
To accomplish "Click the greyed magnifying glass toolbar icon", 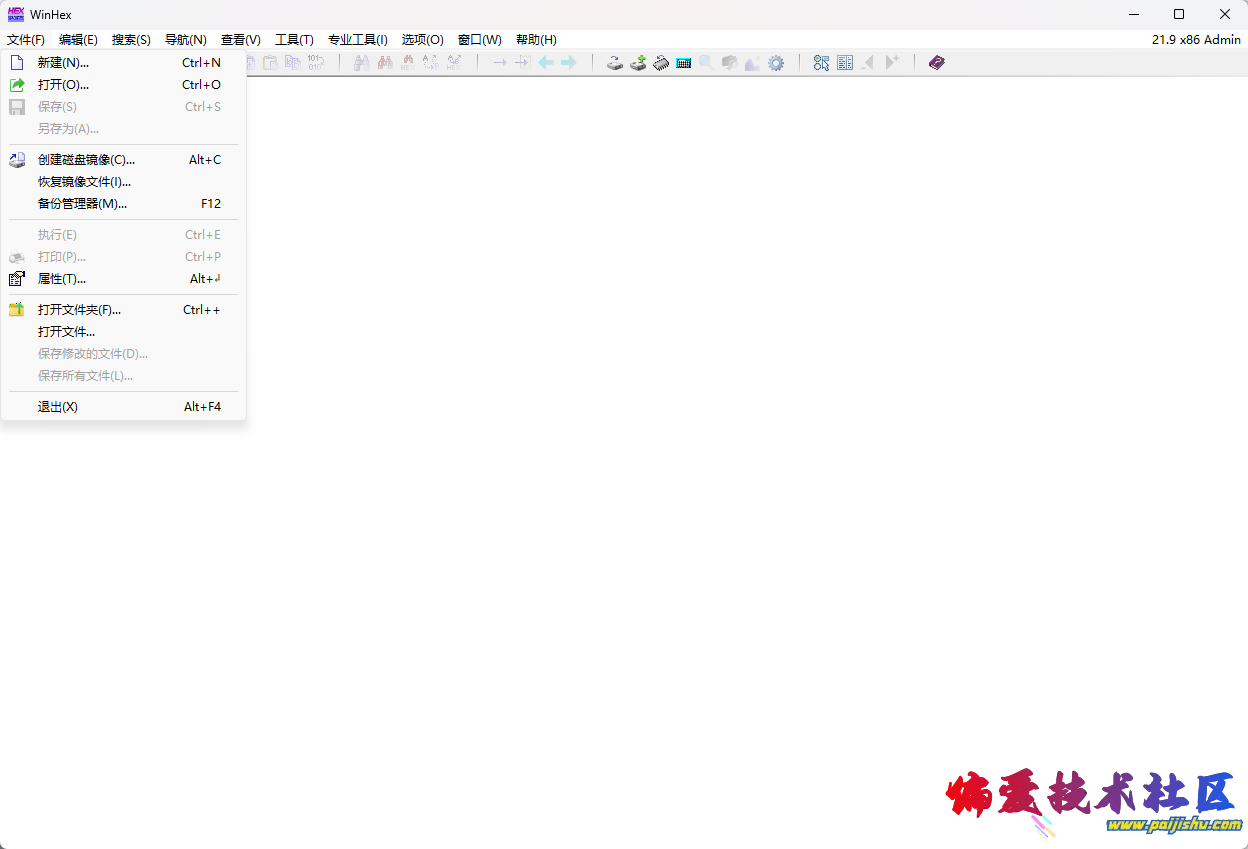I will [706, 62].
